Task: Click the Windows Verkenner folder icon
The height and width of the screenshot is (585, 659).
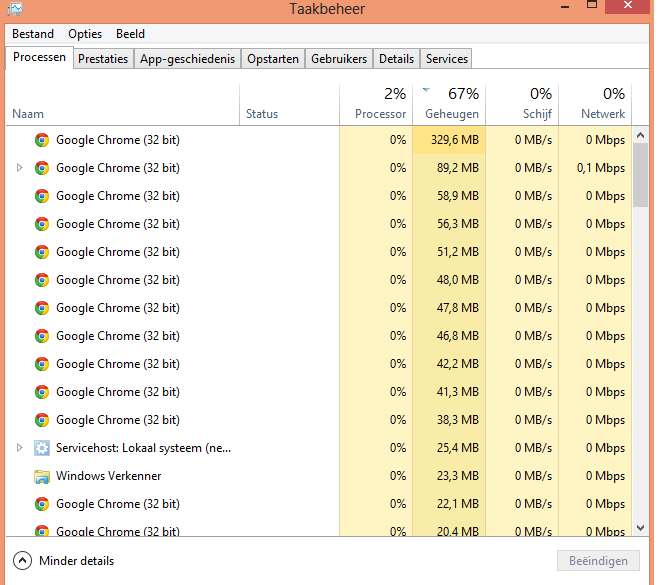Action: point(42,476)
